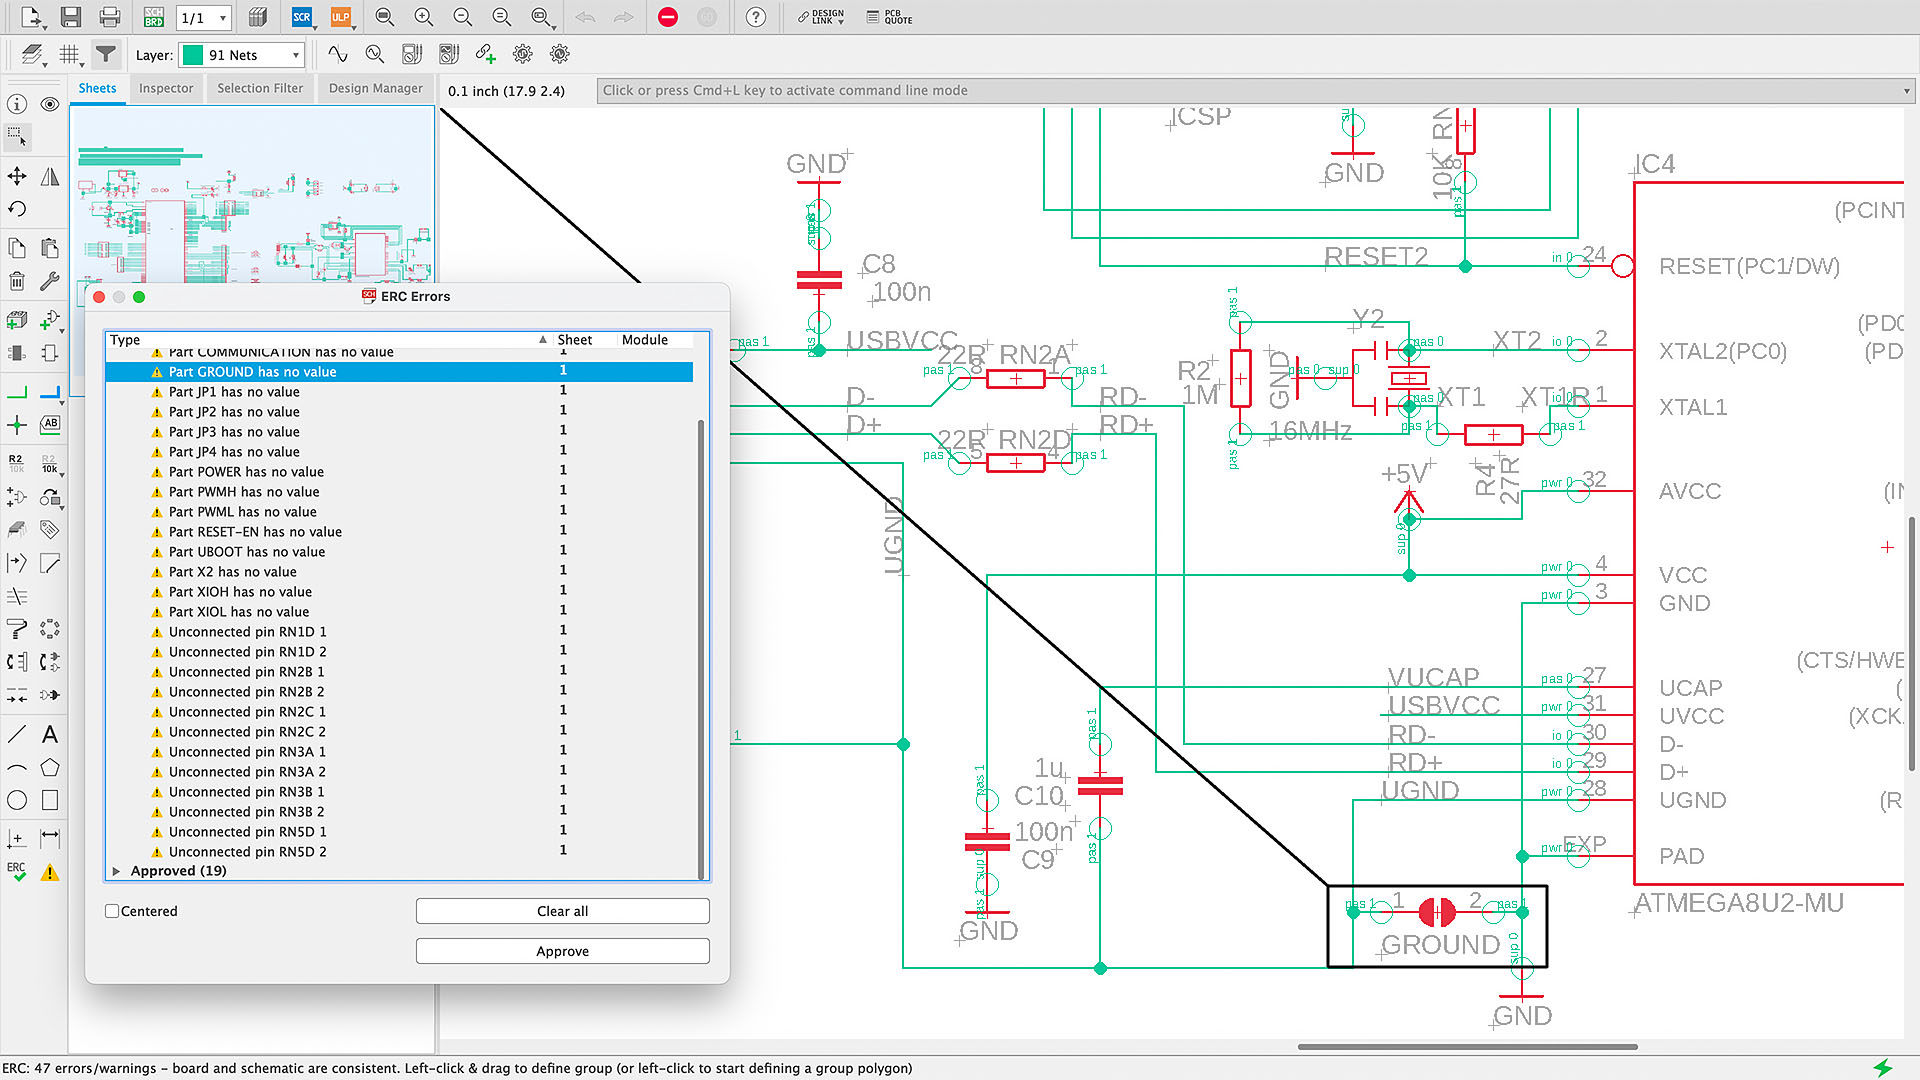Select the Rotate tool

click(17, 209)
